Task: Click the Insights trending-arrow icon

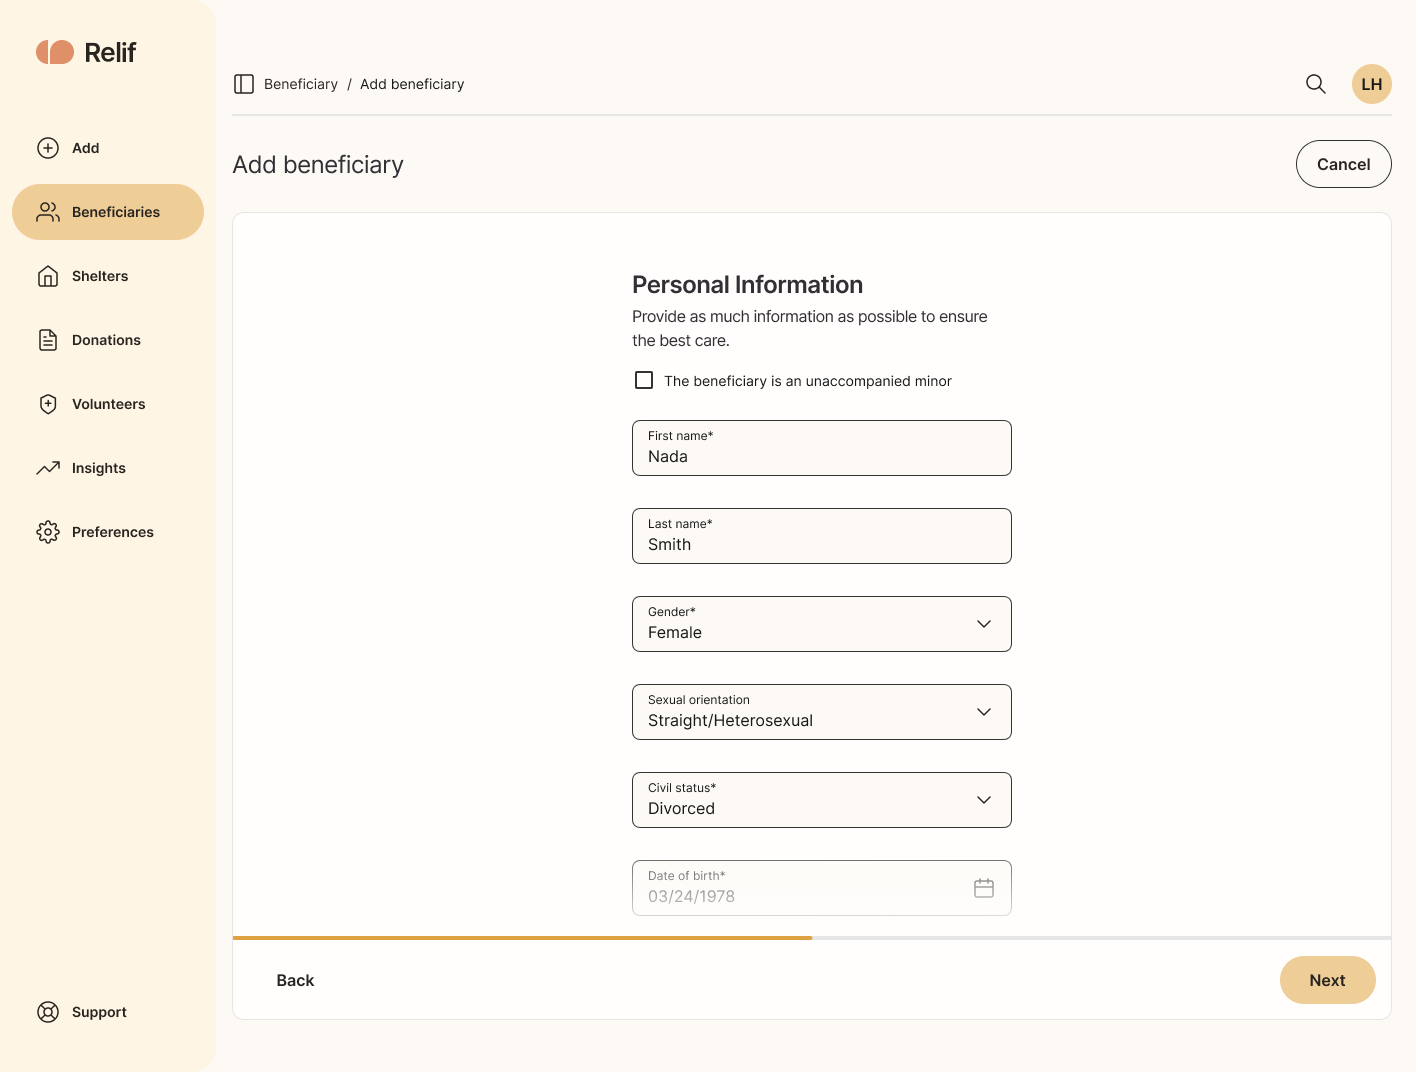Action: [48, 468]
